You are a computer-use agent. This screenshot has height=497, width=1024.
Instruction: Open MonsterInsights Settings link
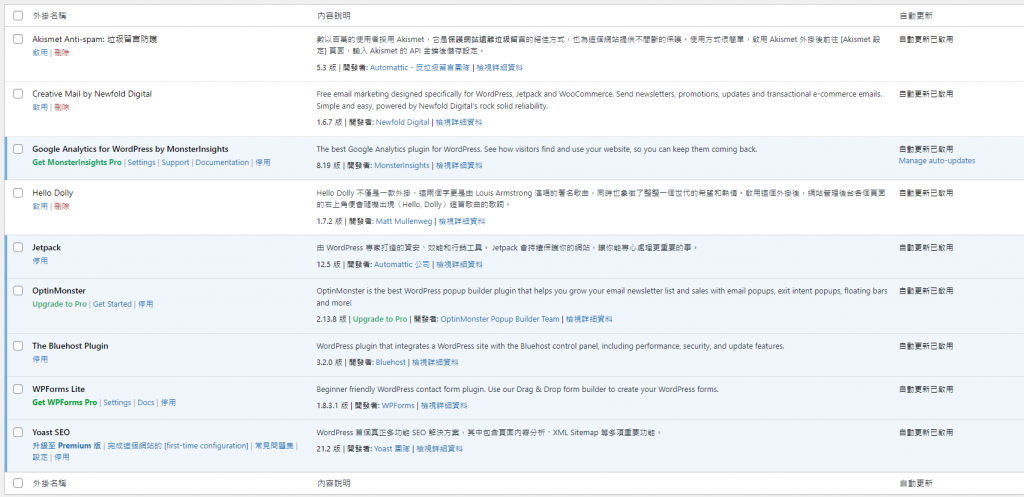click(142, 163)
